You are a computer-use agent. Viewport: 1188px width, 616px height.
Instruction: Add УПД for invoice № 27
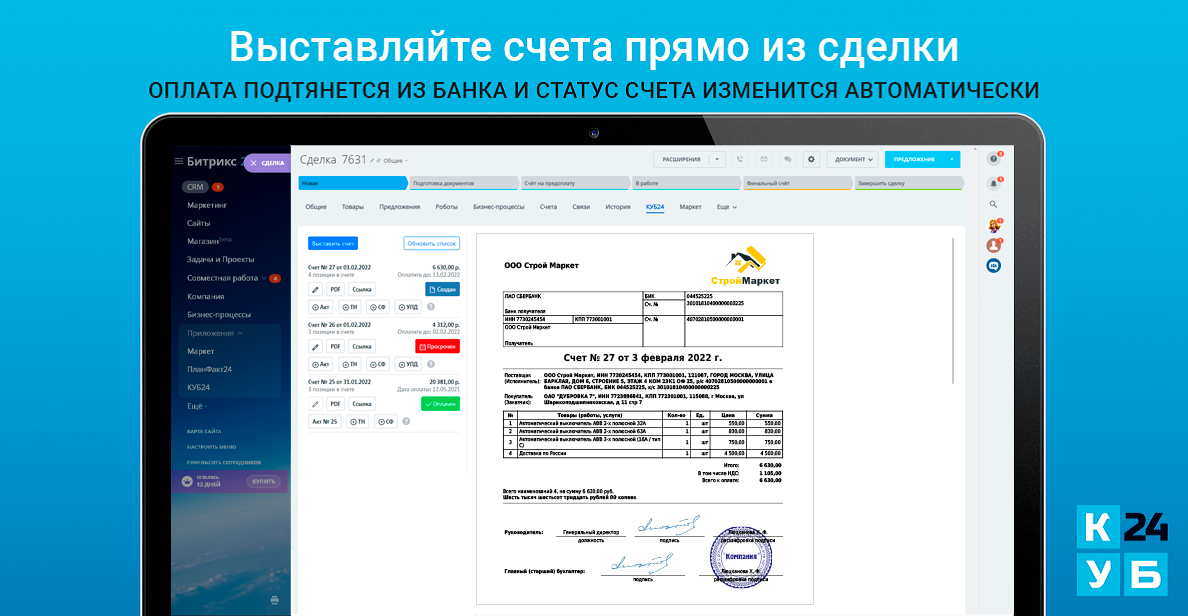[408, 307]
